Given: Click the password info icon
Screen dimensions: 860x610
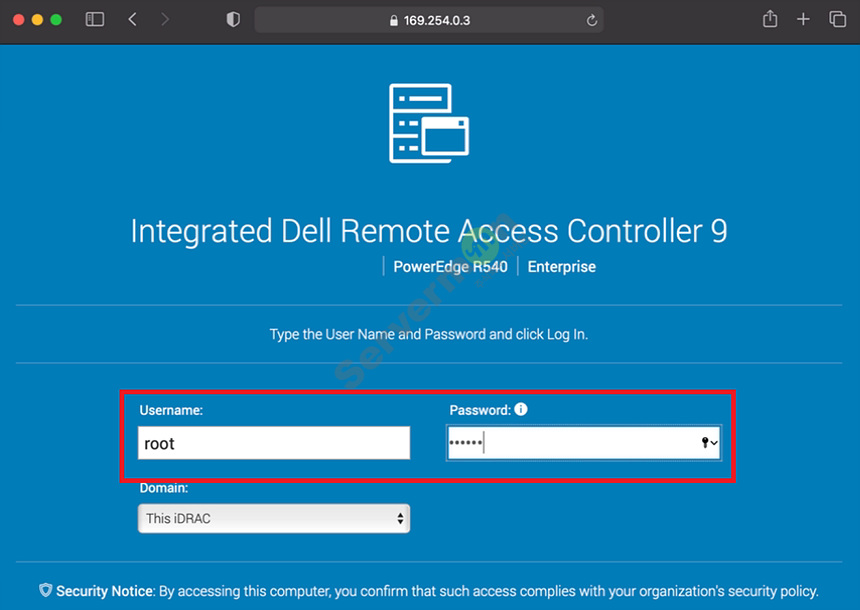Looking at the screenshot, I should click(x=521, y=409).
